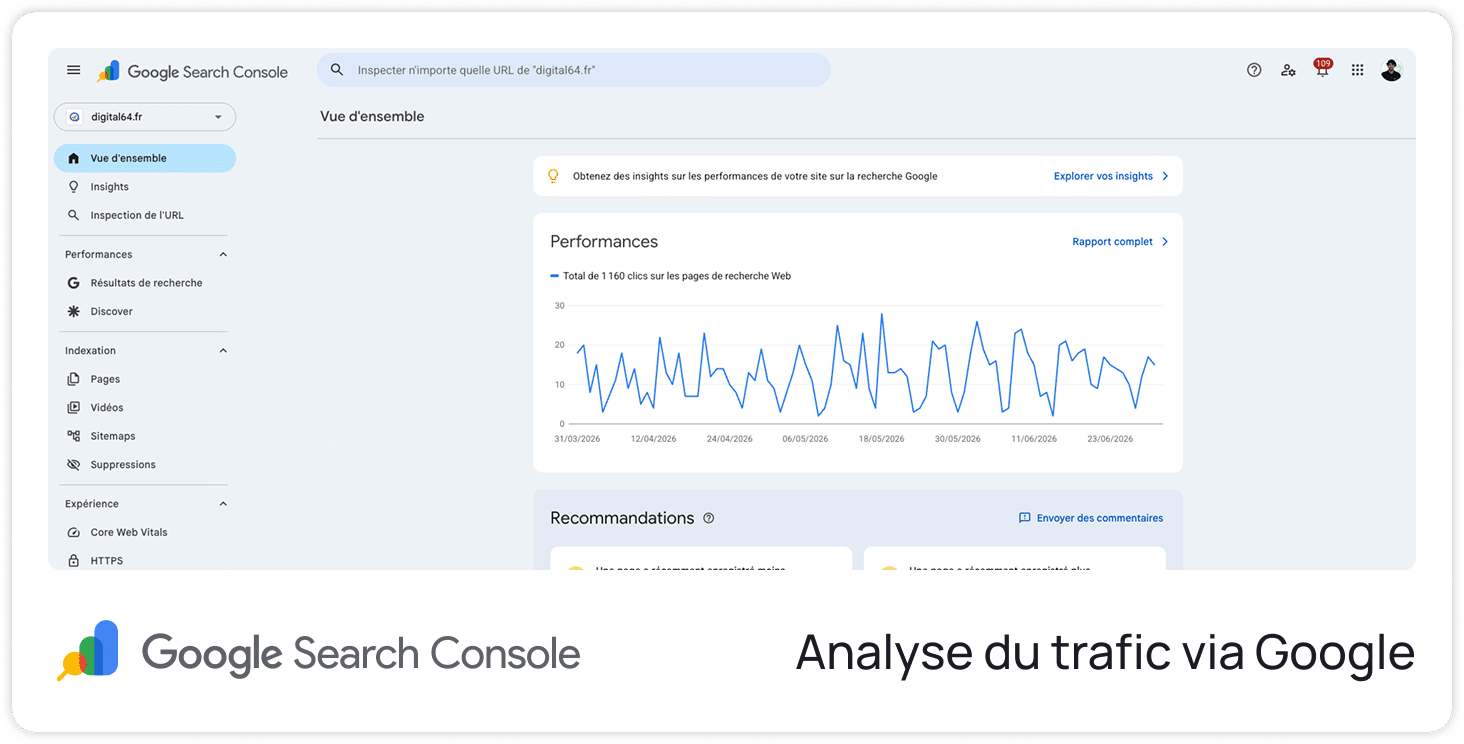
Task: Click the Vue d'ensemble page heading
Action: click(x=372, y=117)
